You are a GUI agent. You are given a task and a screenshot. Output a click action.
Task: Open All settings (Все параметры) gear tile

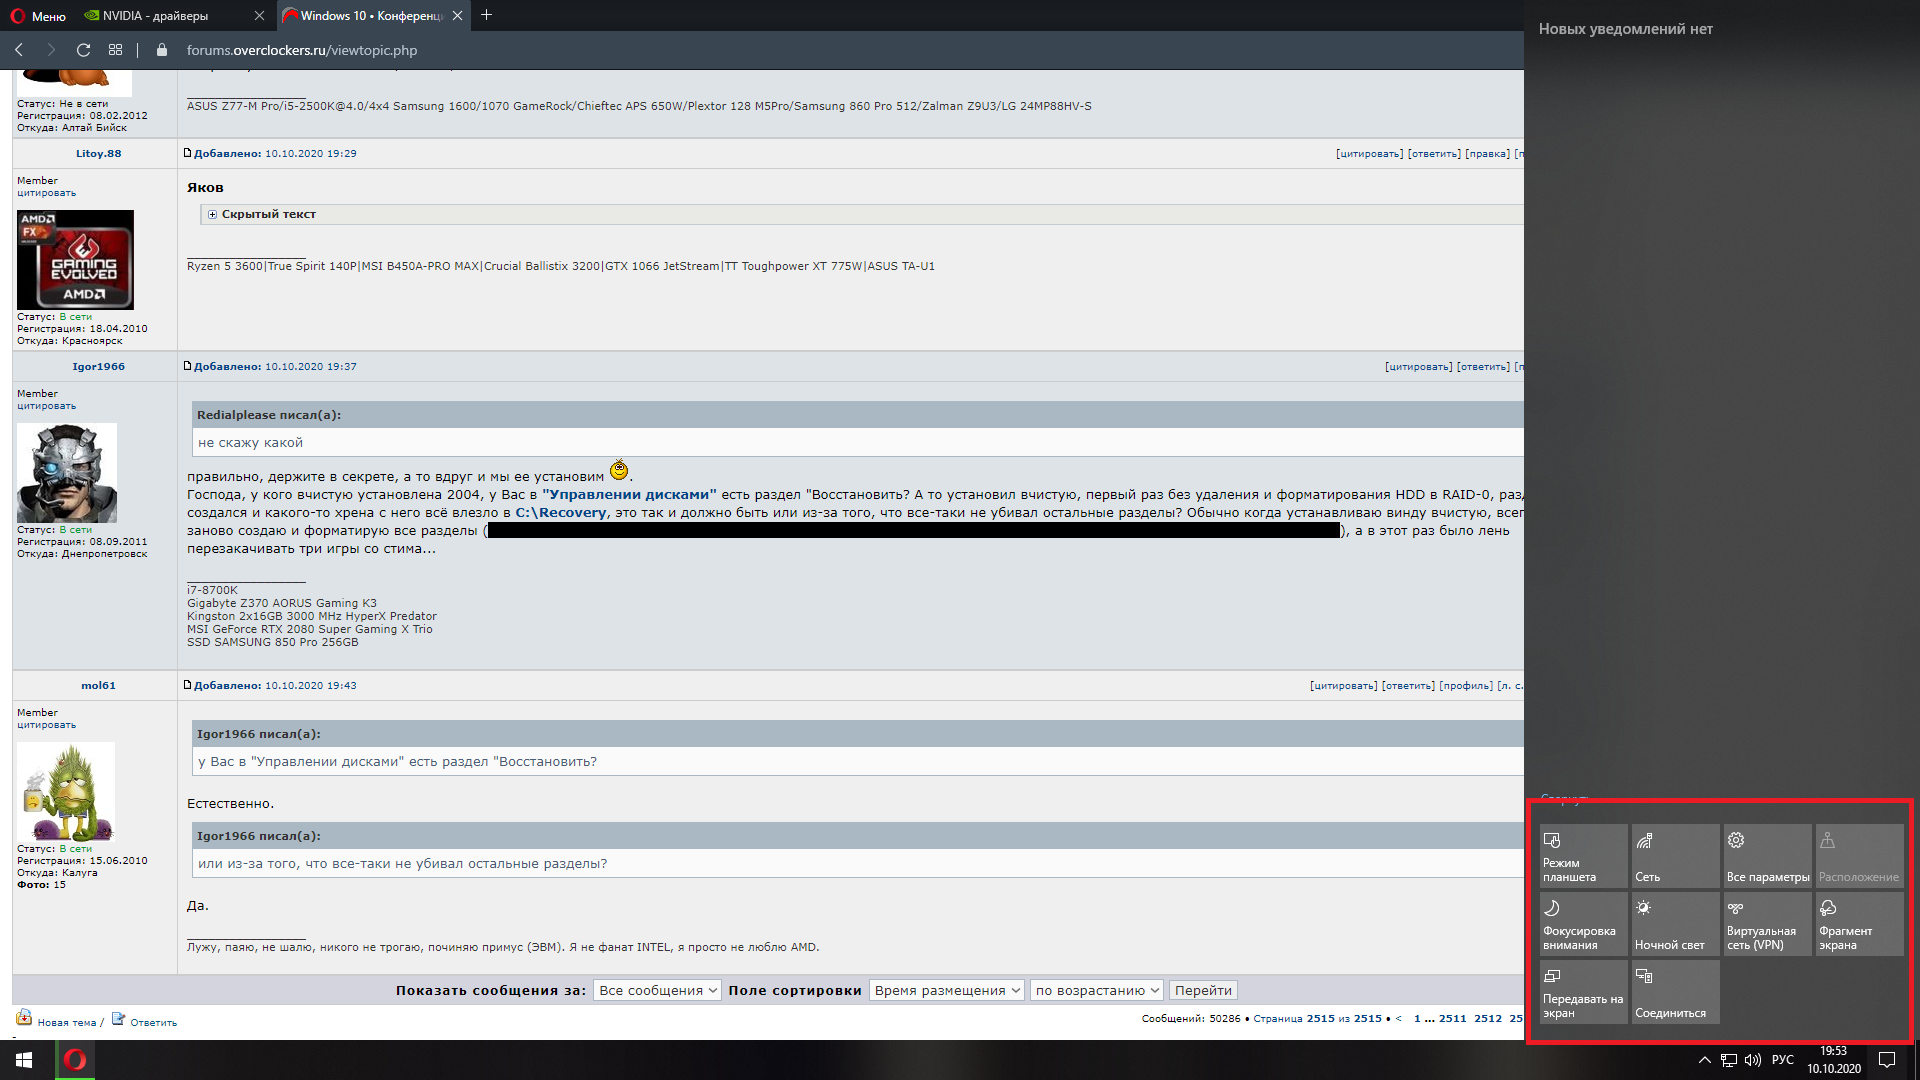click(x=1767, y=855)
